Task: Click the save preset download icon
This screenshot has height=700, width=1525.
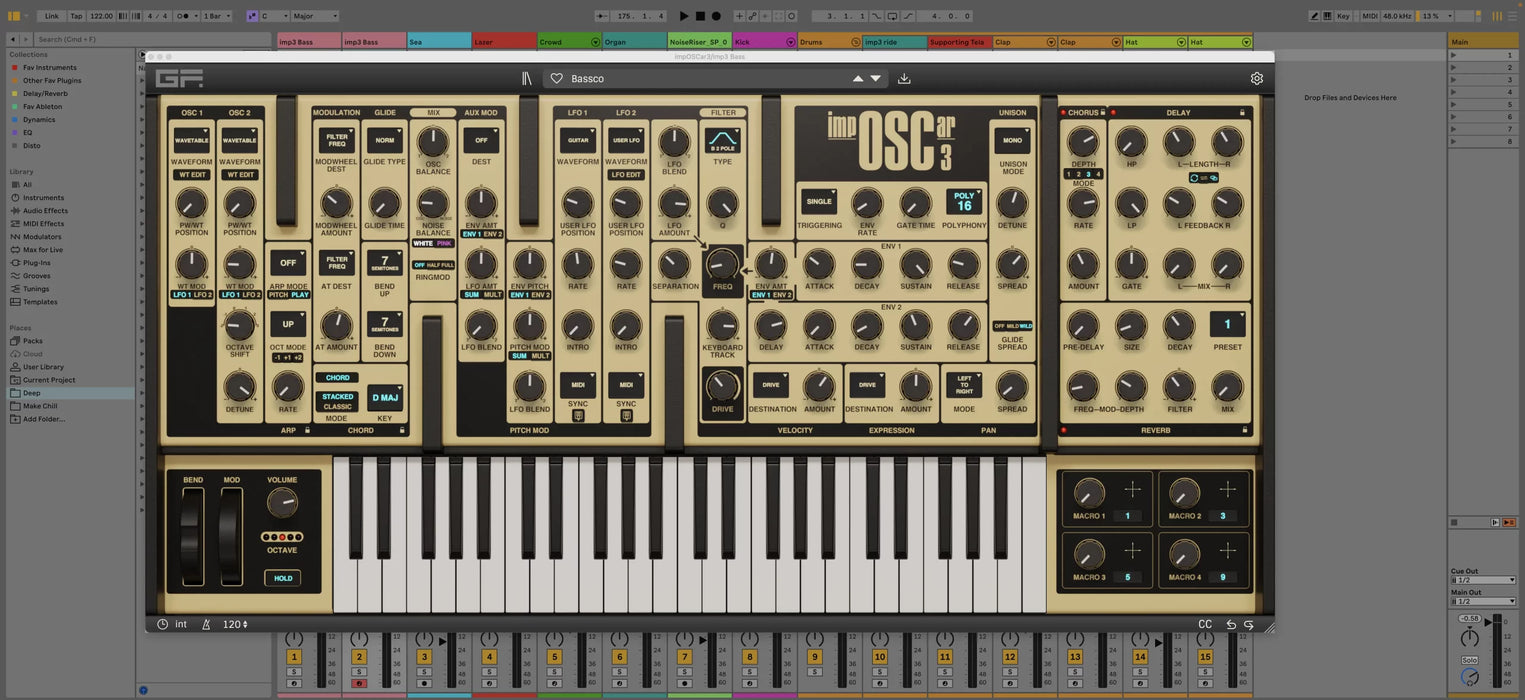Action: pos(904,78)
